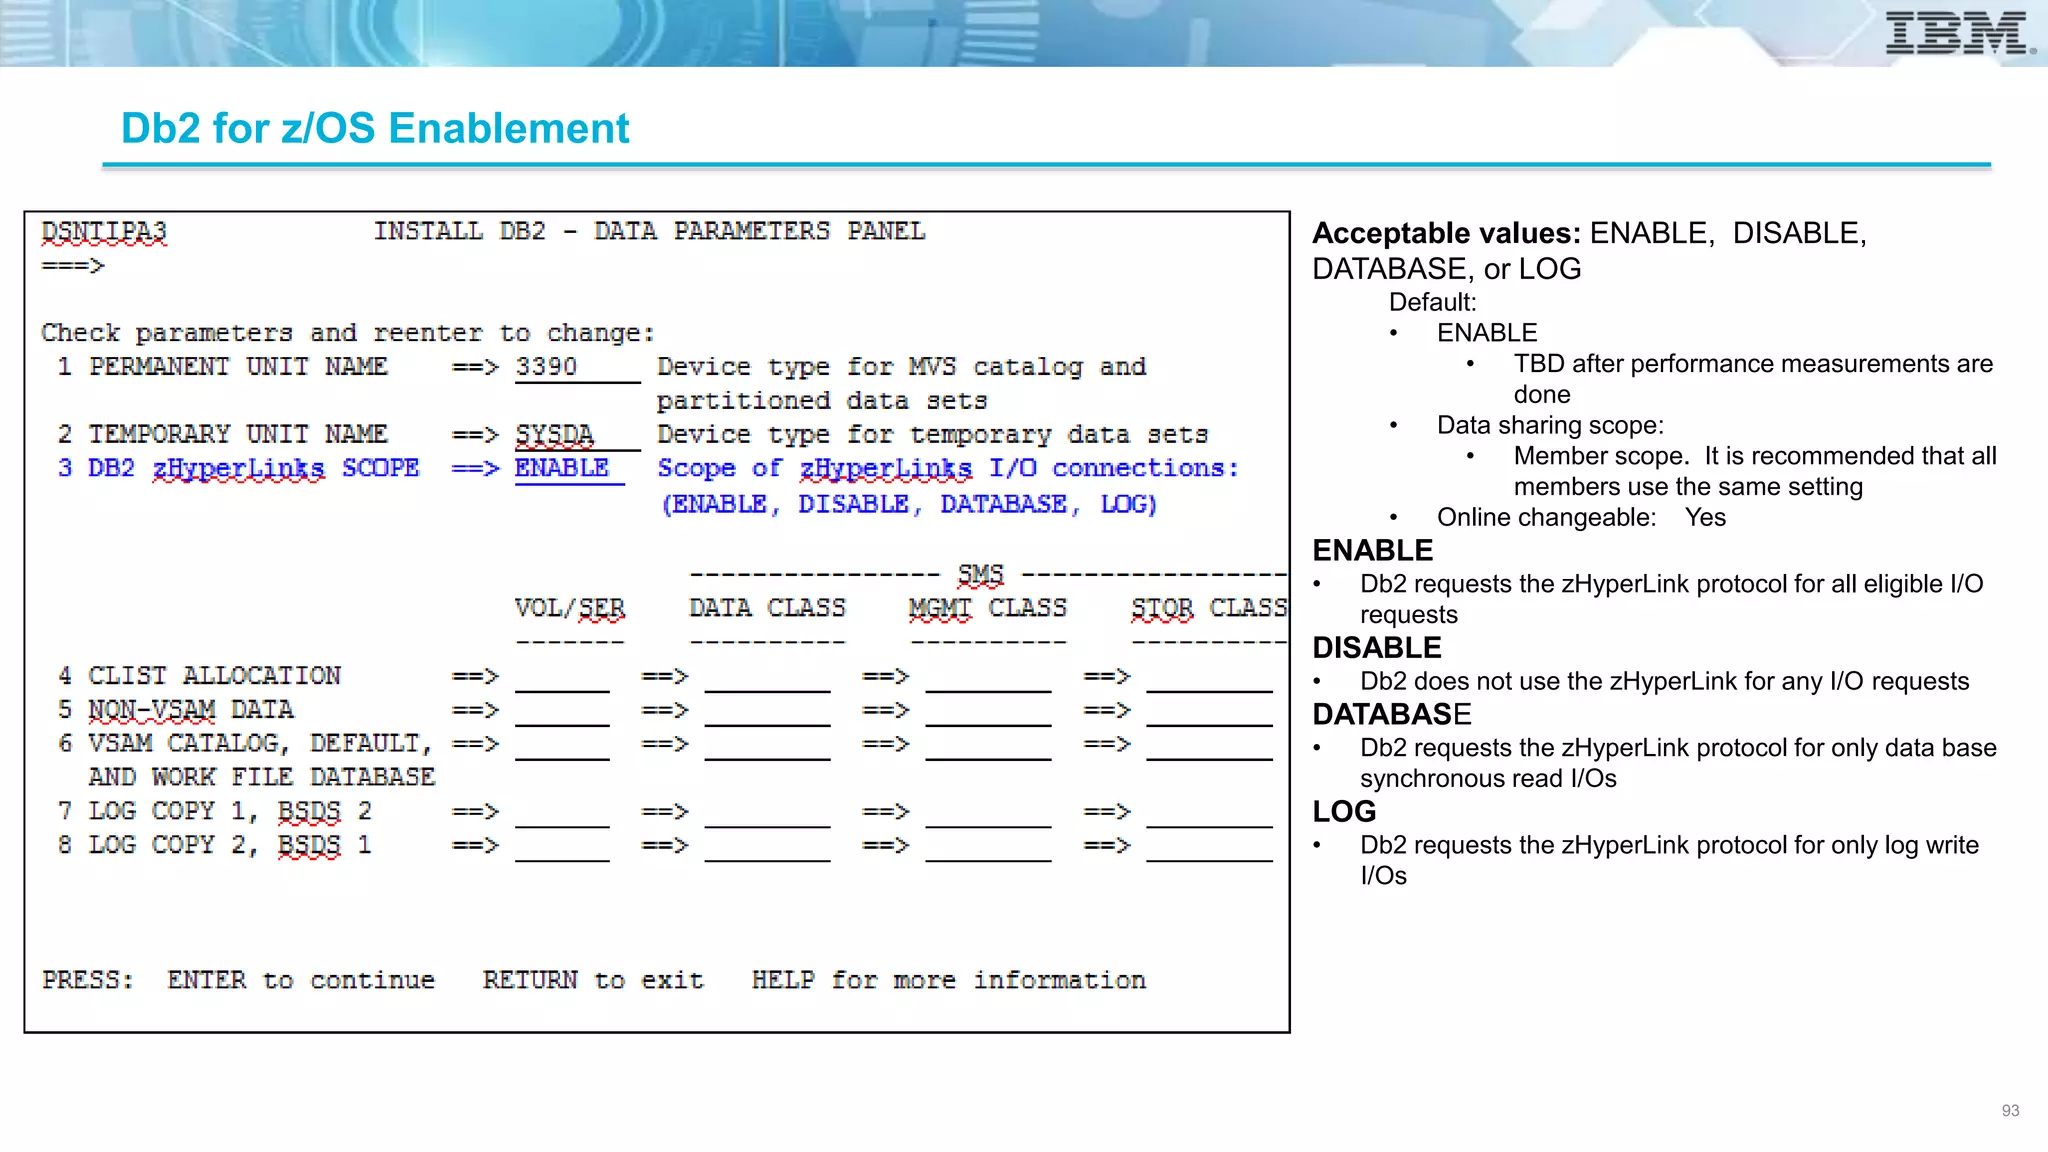
Task: Click the 'Check parameters and reenter to change:' text
Action: (x=348, y=333)
